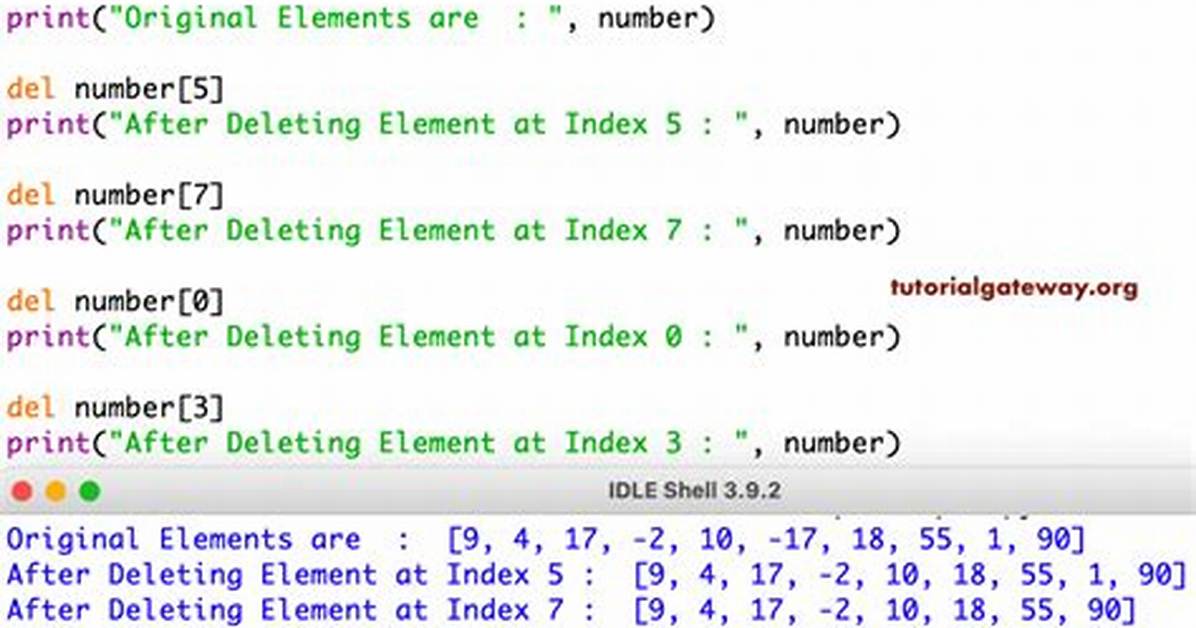Close the IDLE Shell window with red button

[22, 491]
